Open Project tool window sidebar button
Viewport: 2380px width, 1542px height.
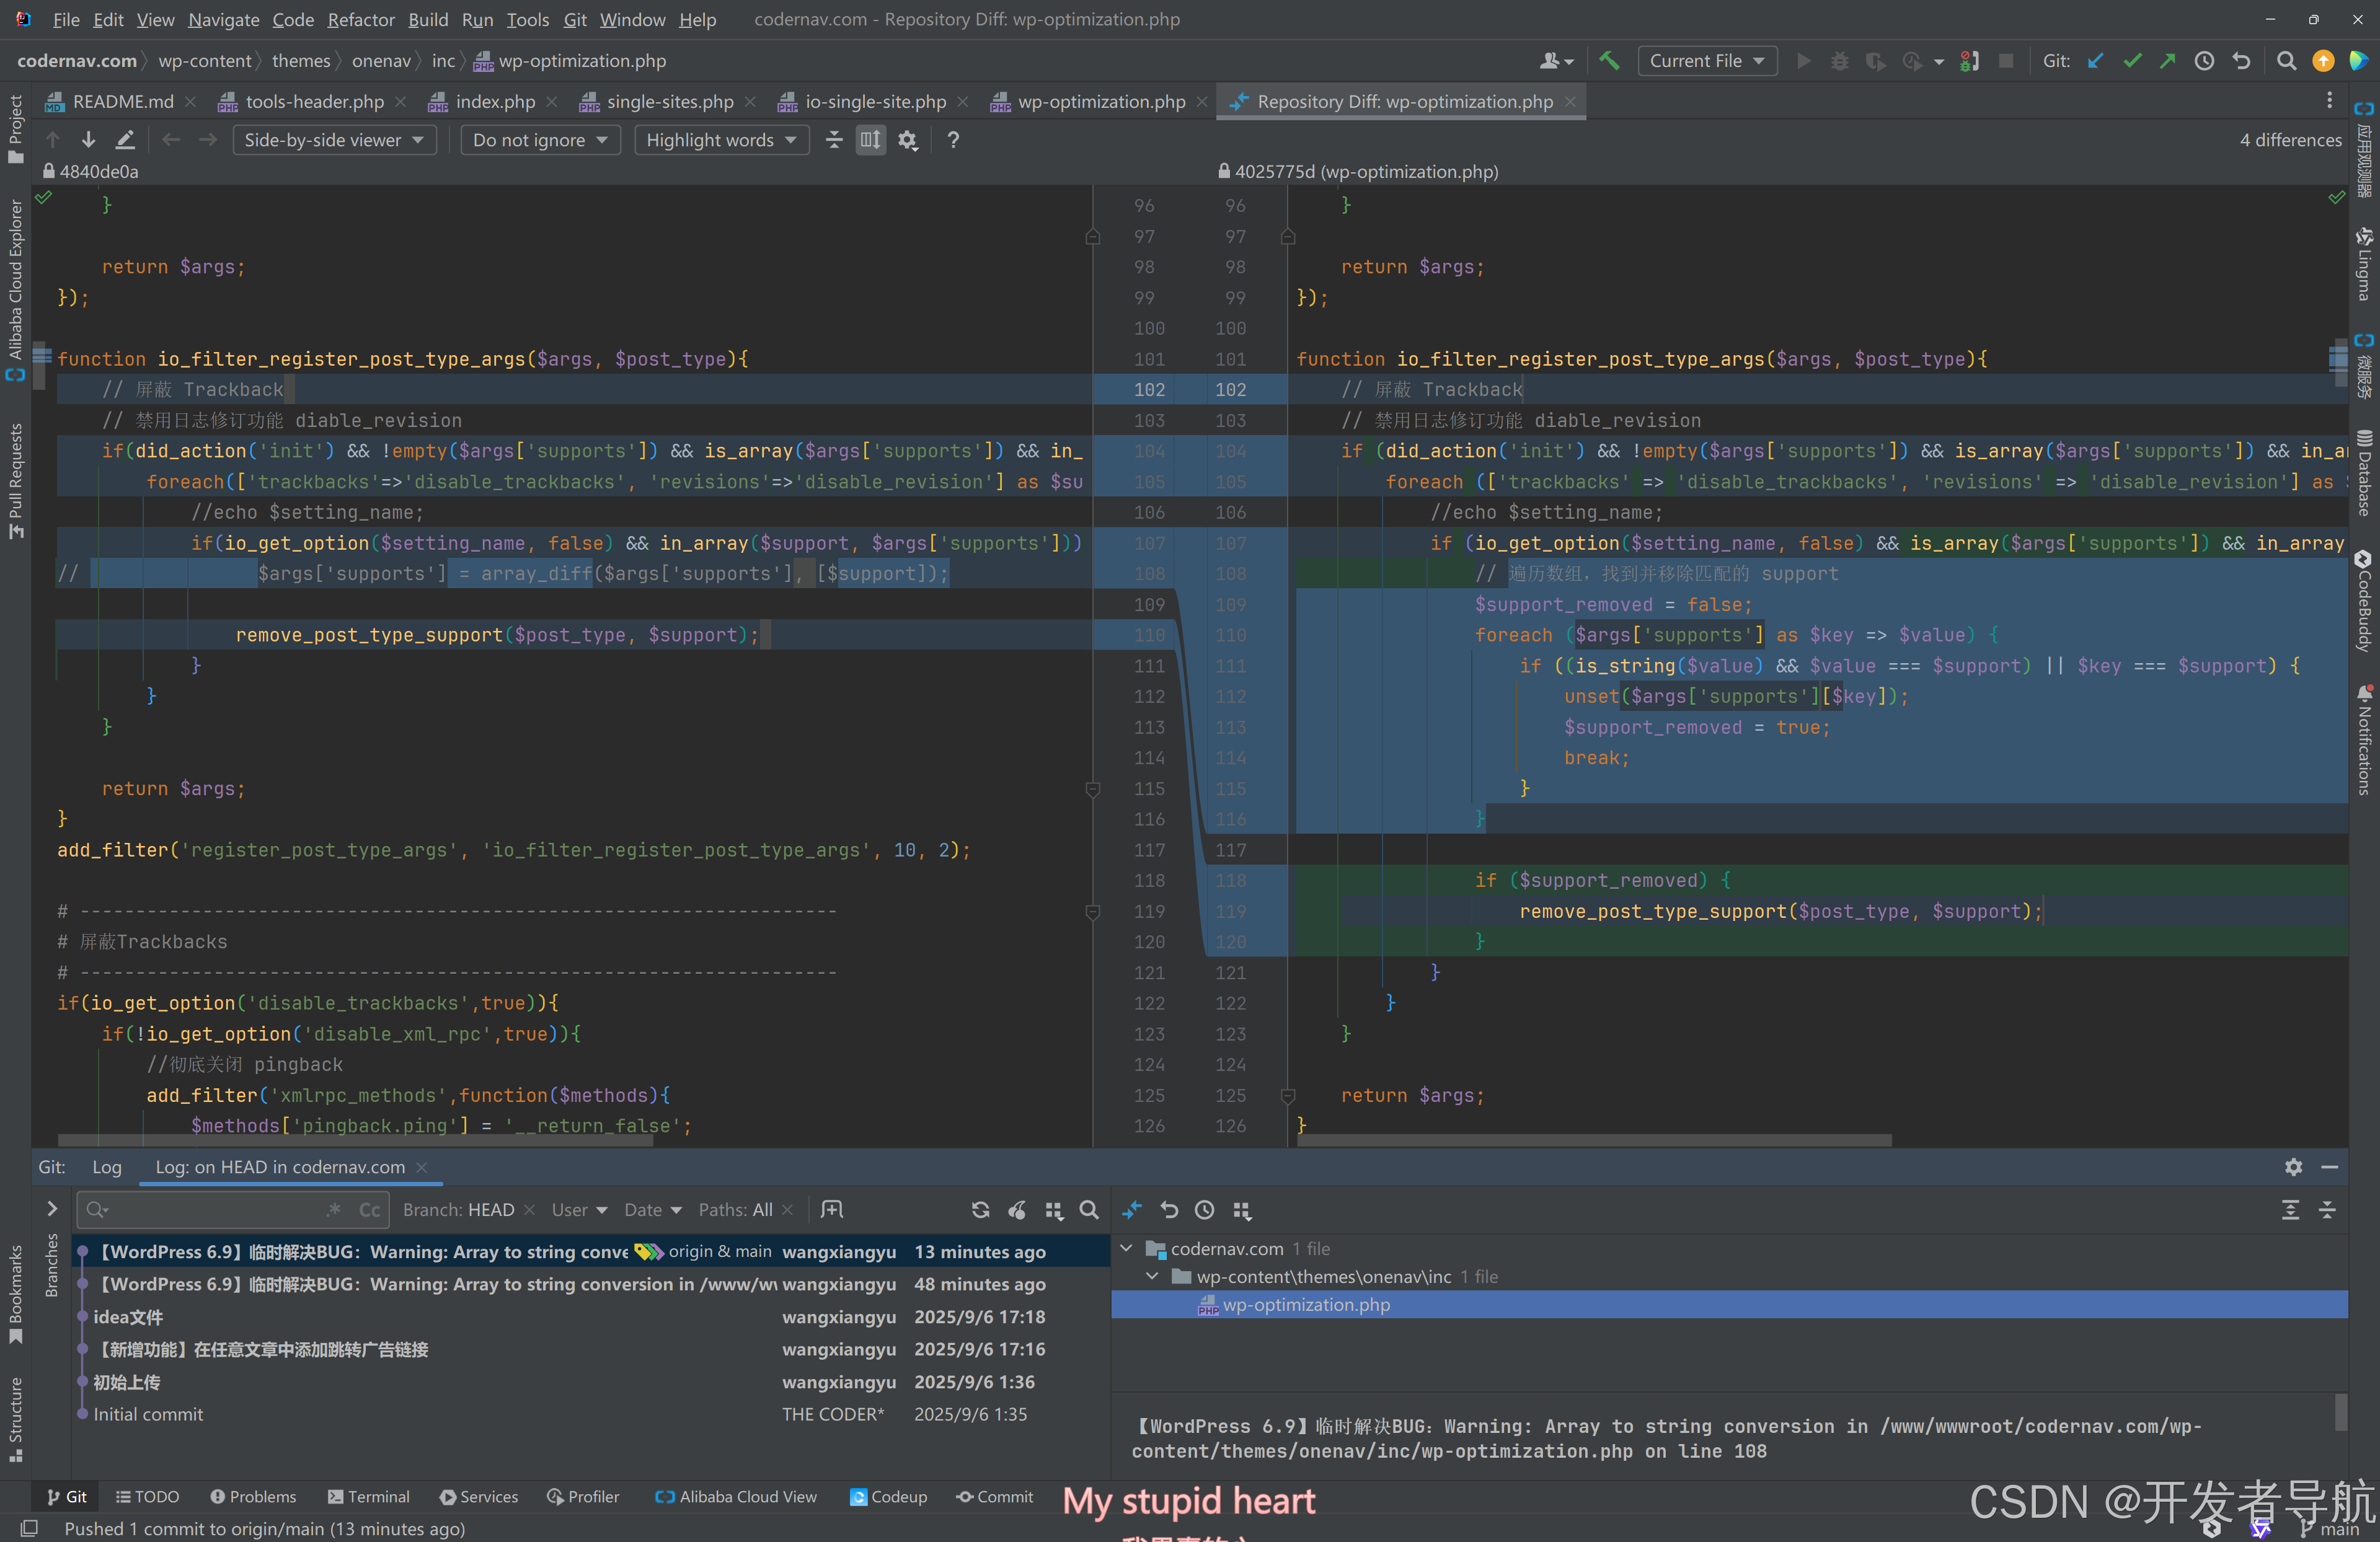tap(15, 130)
